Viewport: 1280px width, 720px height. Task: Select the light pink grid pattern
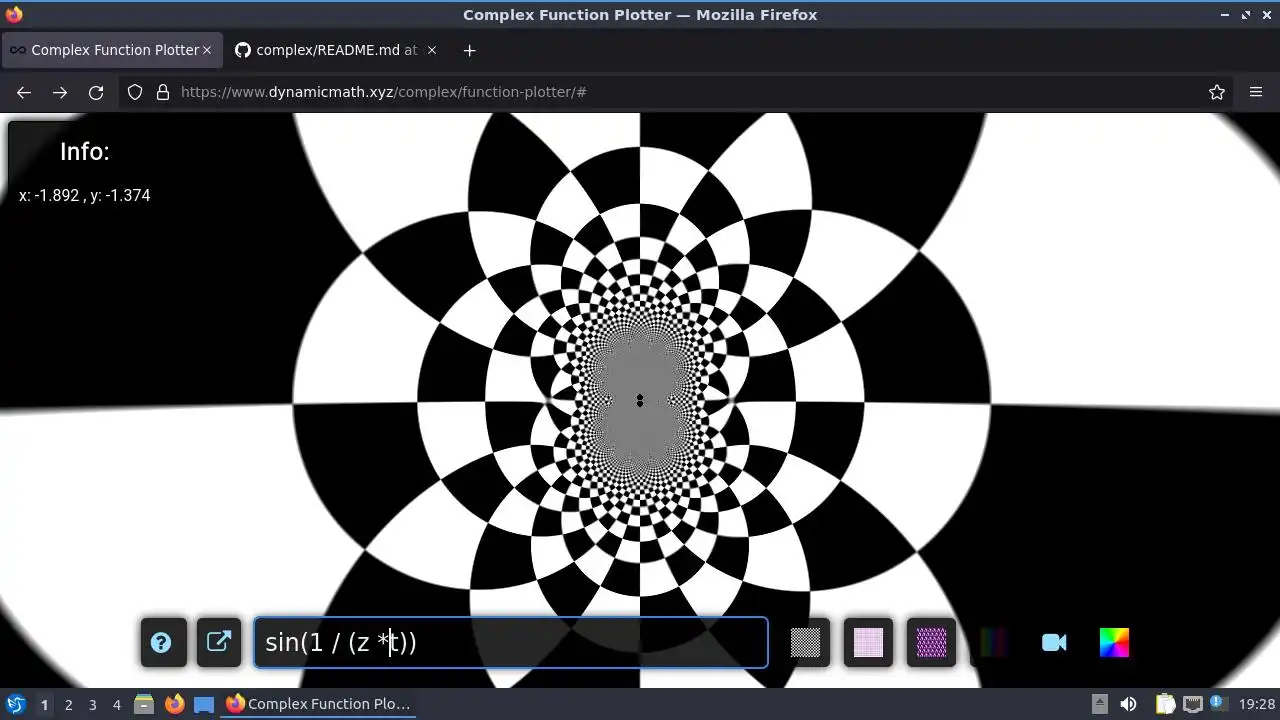tap(868, 643)
